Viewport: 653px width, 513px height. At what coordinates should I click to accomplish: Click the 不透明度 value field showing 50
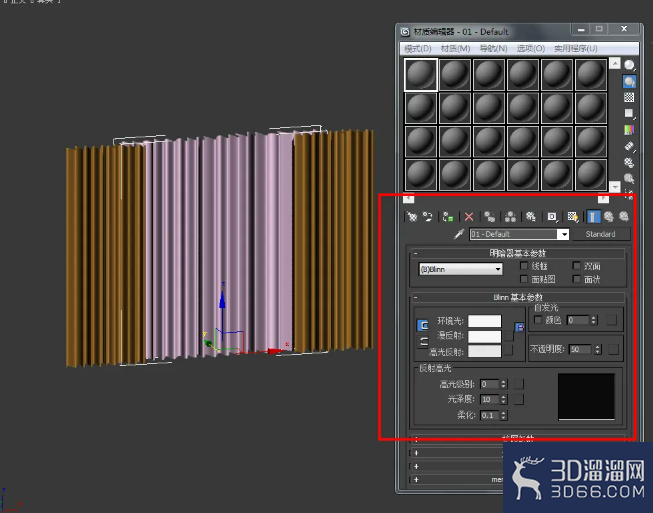pos(581,349)
